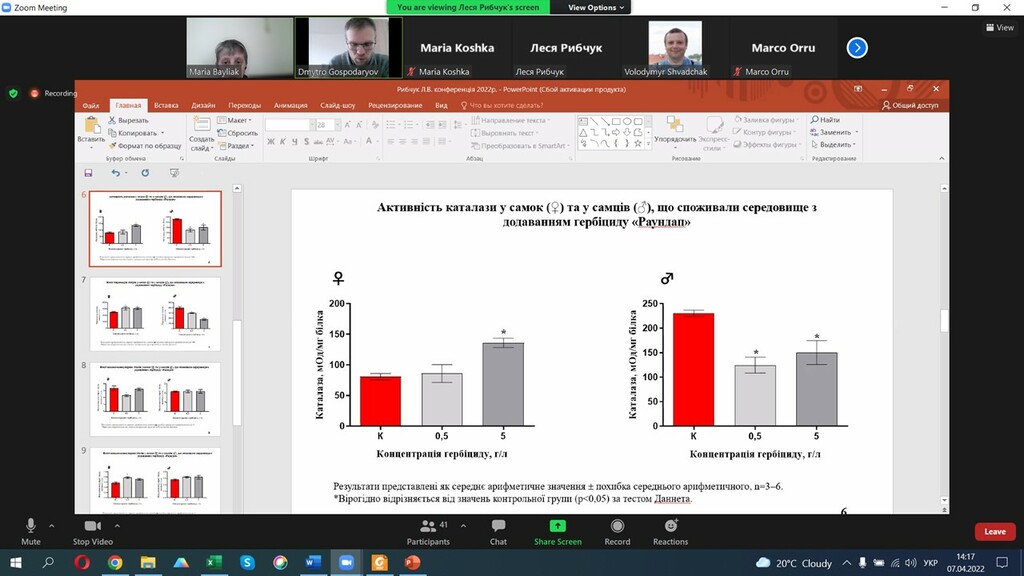
Task: Click the Найти button in ribbon
Action: pyautogui.click(x=825, y=120)
